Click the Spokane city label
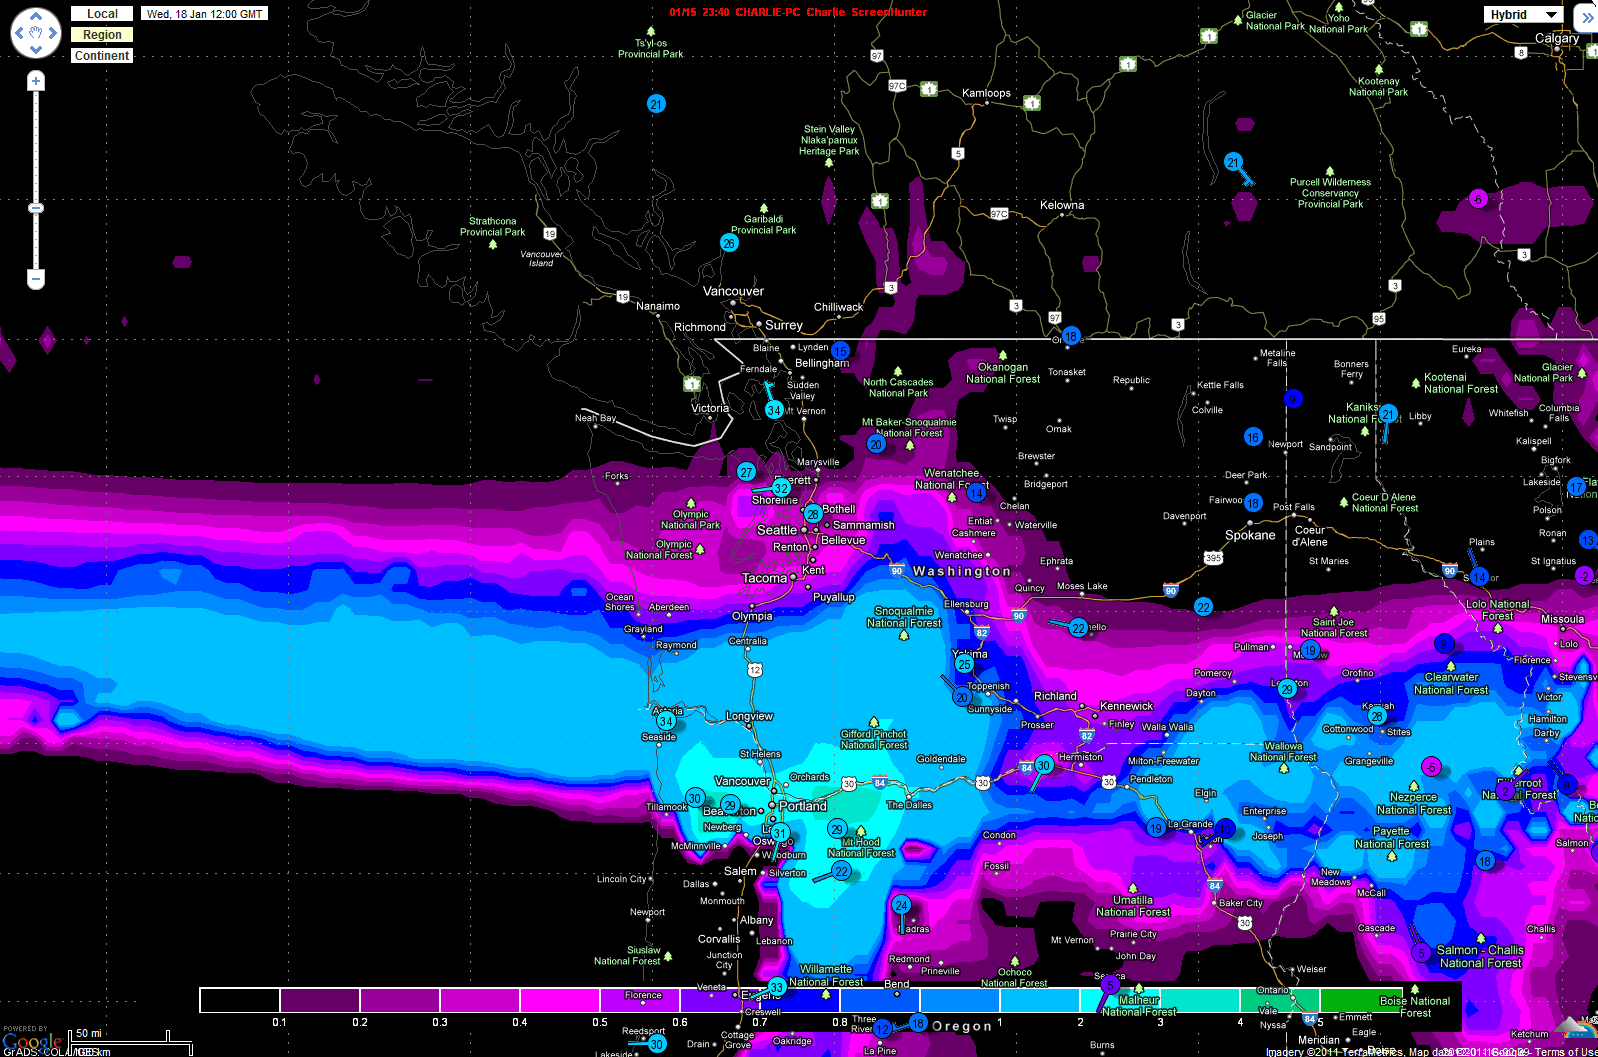This screenshot has width=1598, height=1057. coord(1250,535)
